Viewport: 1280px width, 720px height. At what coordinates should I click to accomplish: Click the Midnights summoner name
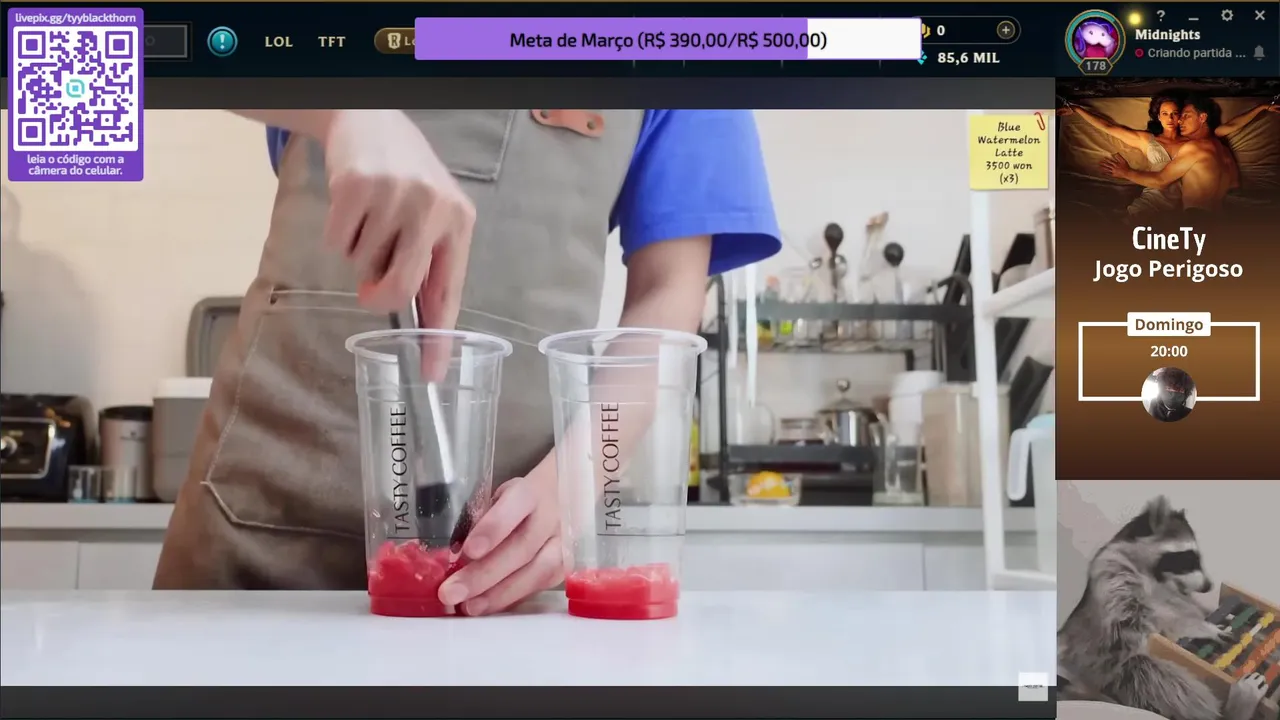(x=1167, y=34)
